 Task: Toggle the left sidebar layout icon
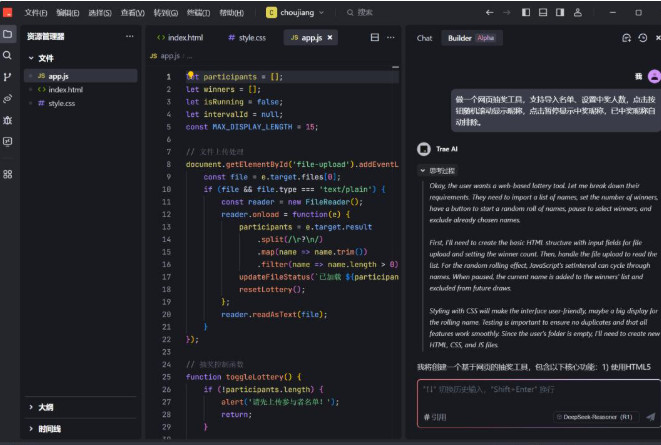click(526, 12)
